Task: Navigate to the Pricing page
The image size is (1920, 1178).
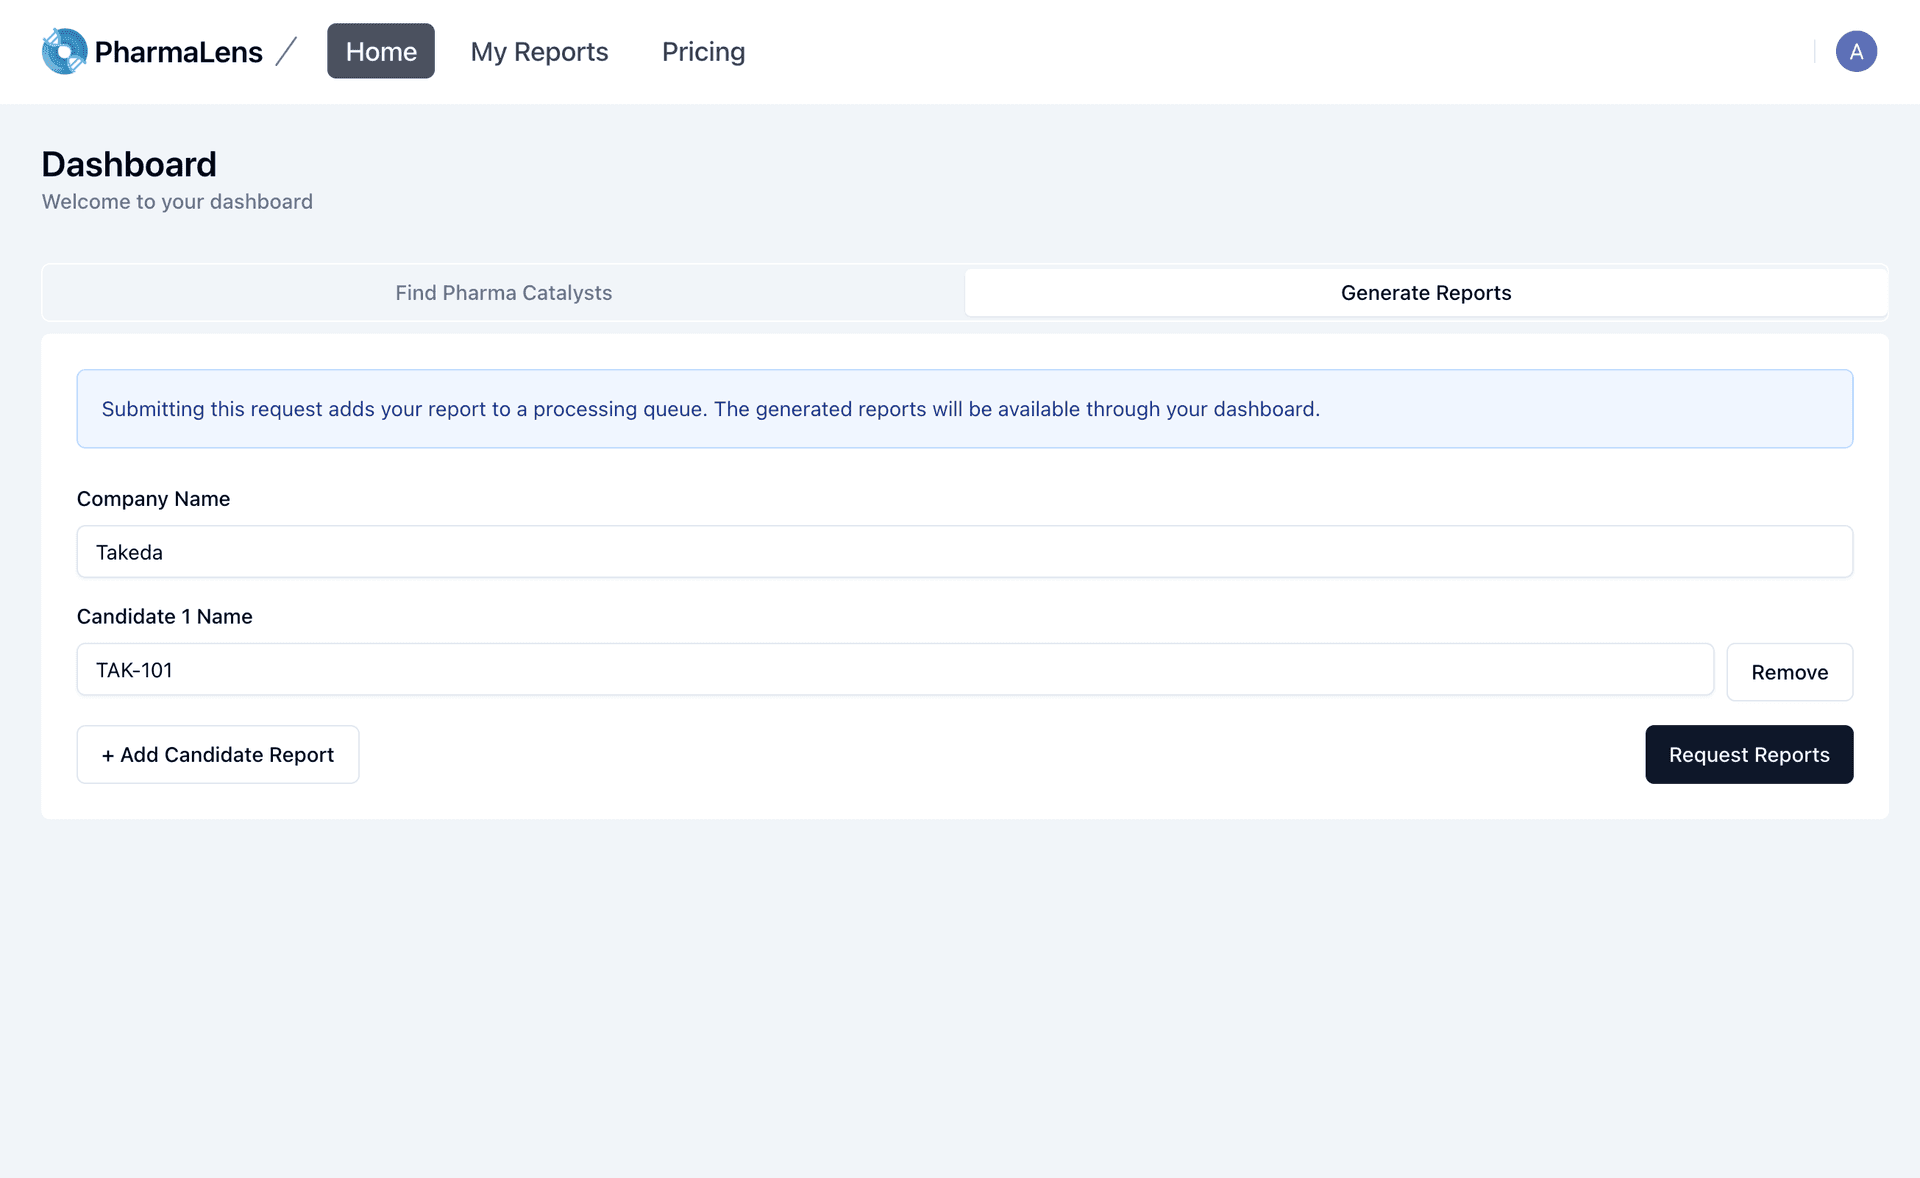Action: pyautogui.click(x=703, y=51)
